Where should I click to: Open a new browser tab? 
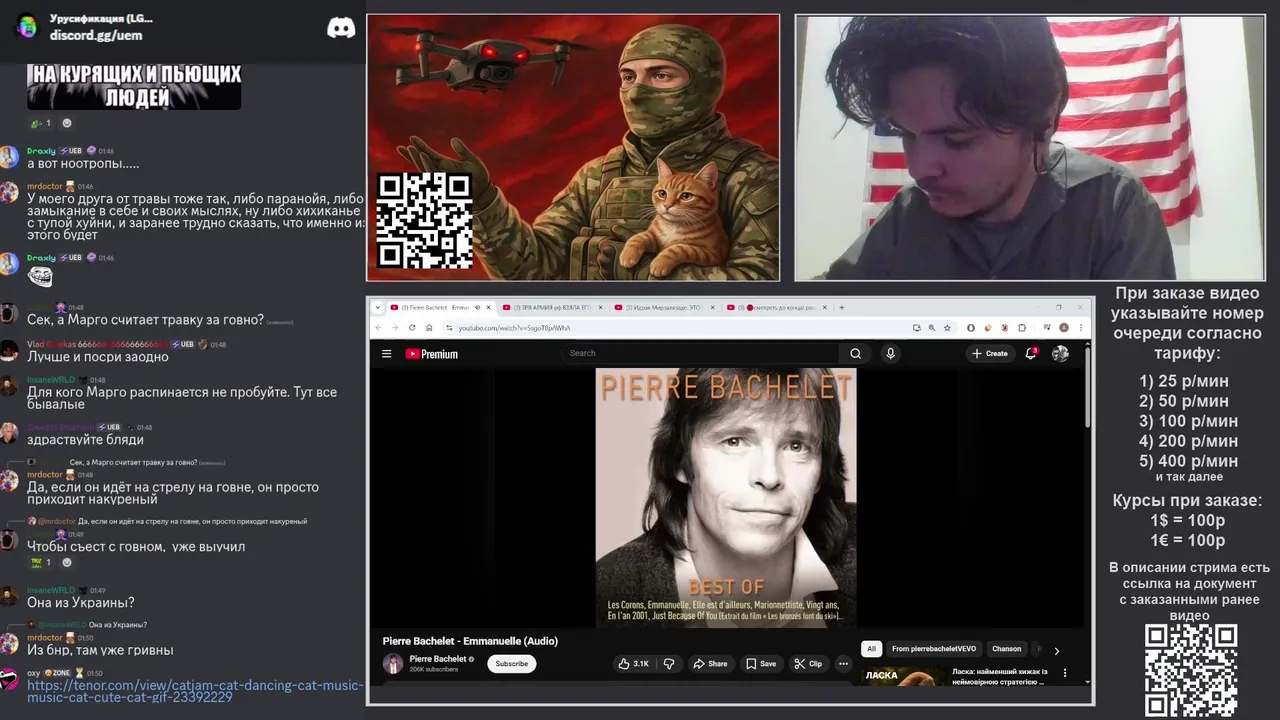click(x=842, y=307)
